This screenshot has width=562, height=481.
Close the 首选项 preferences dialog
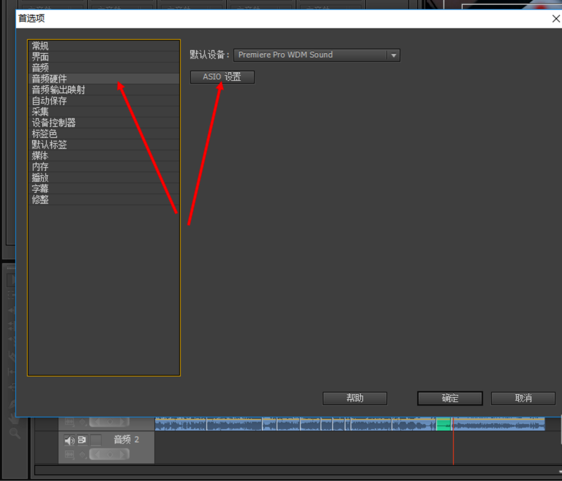point(556,19)
